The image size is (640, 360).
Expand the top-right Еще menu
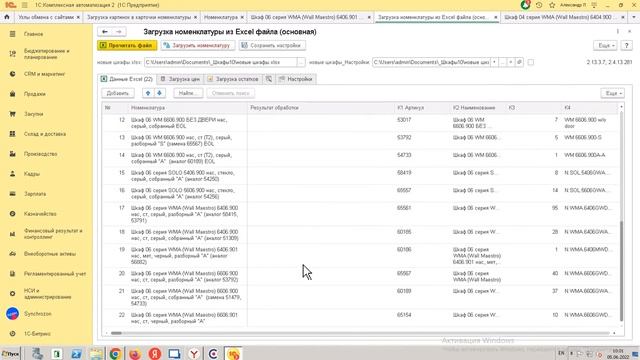[x=604, y=46]
